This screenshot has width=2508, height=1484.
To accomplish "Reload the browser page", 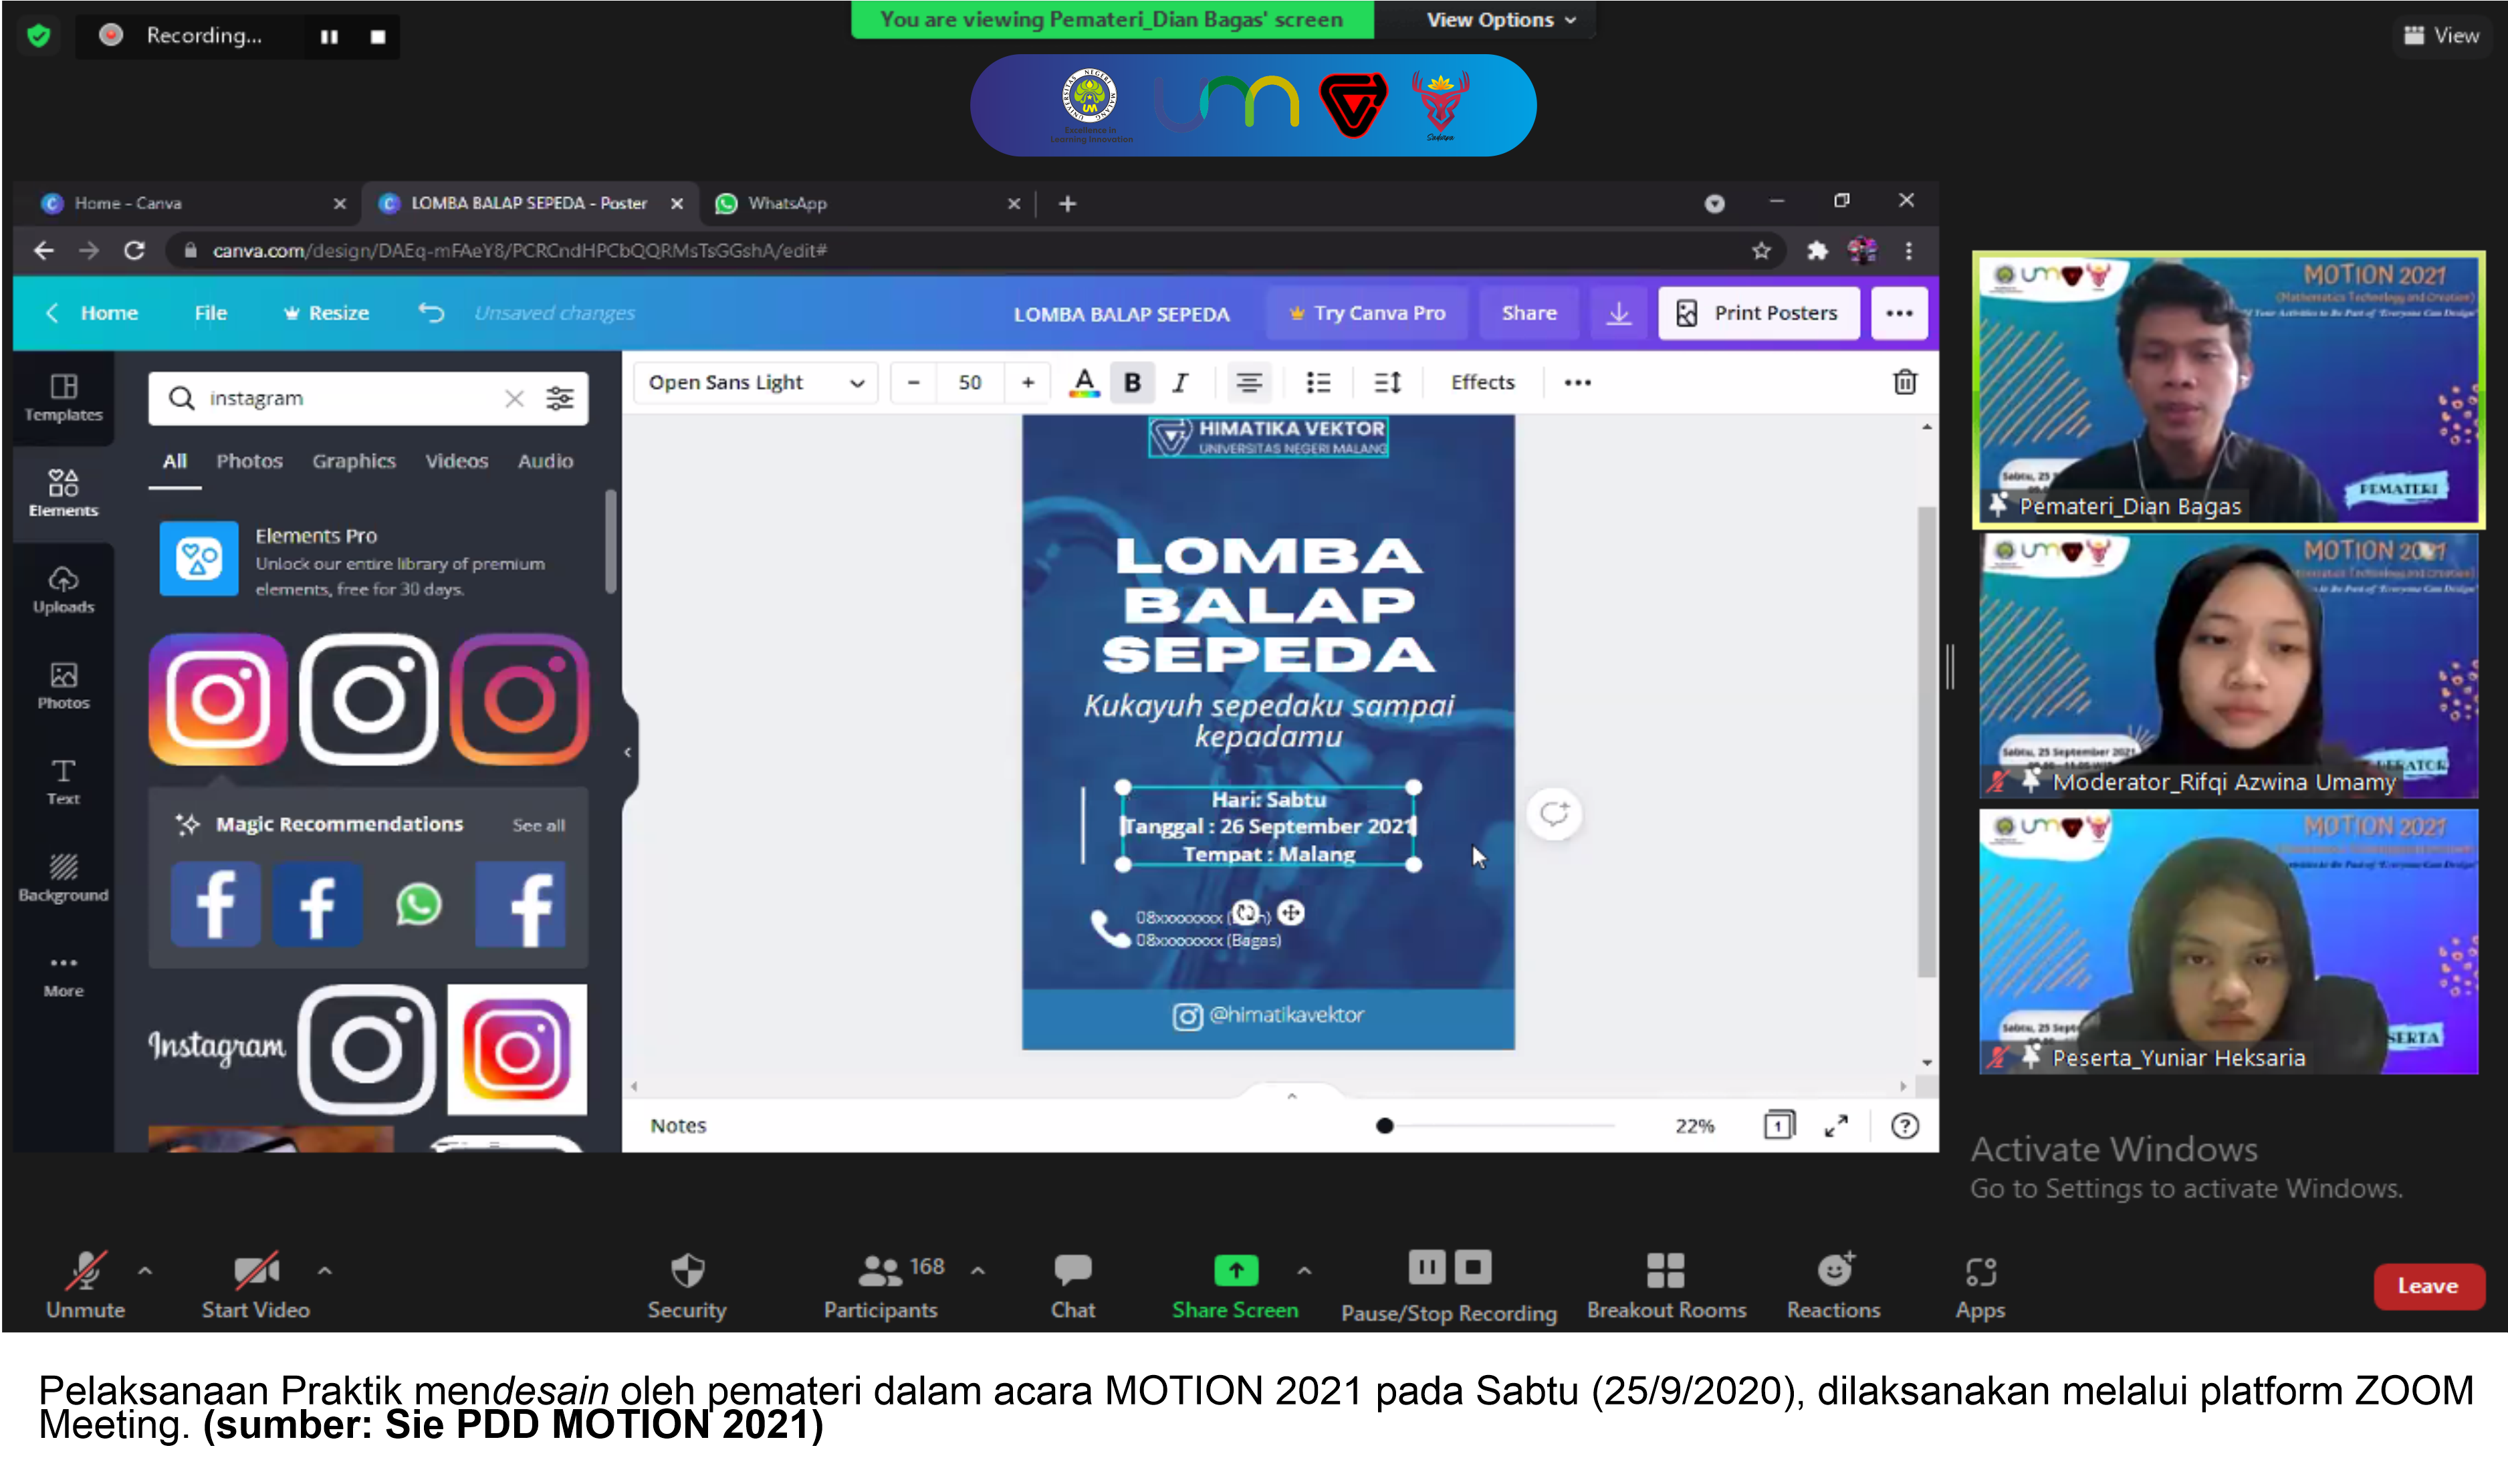I will point(134,250).
